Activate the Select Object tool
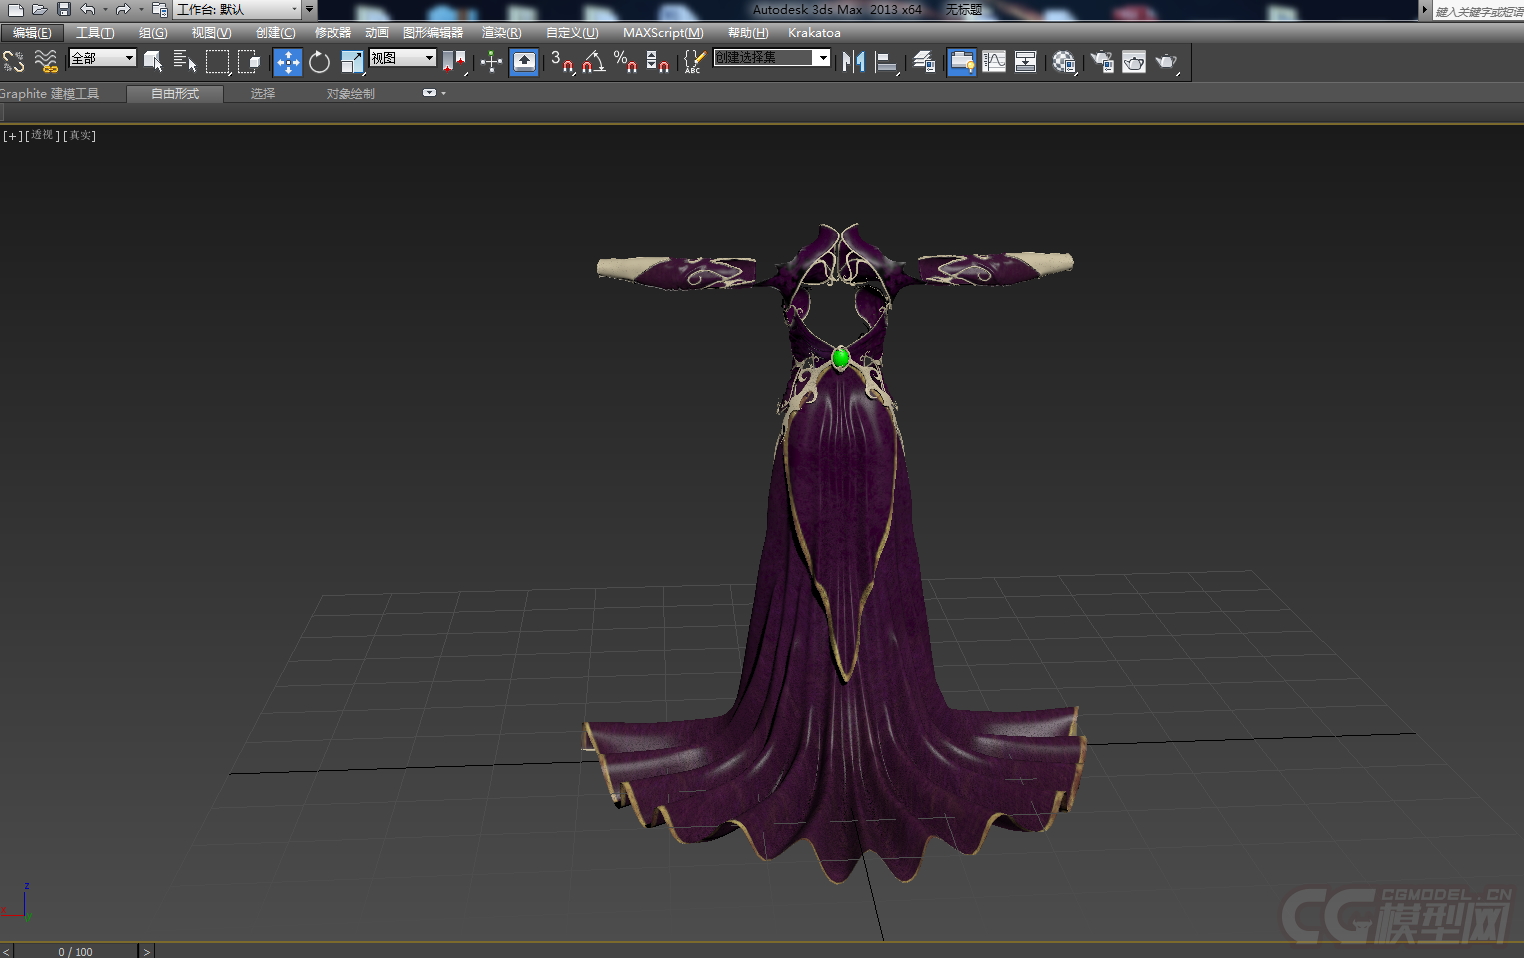 click(153, 62)
